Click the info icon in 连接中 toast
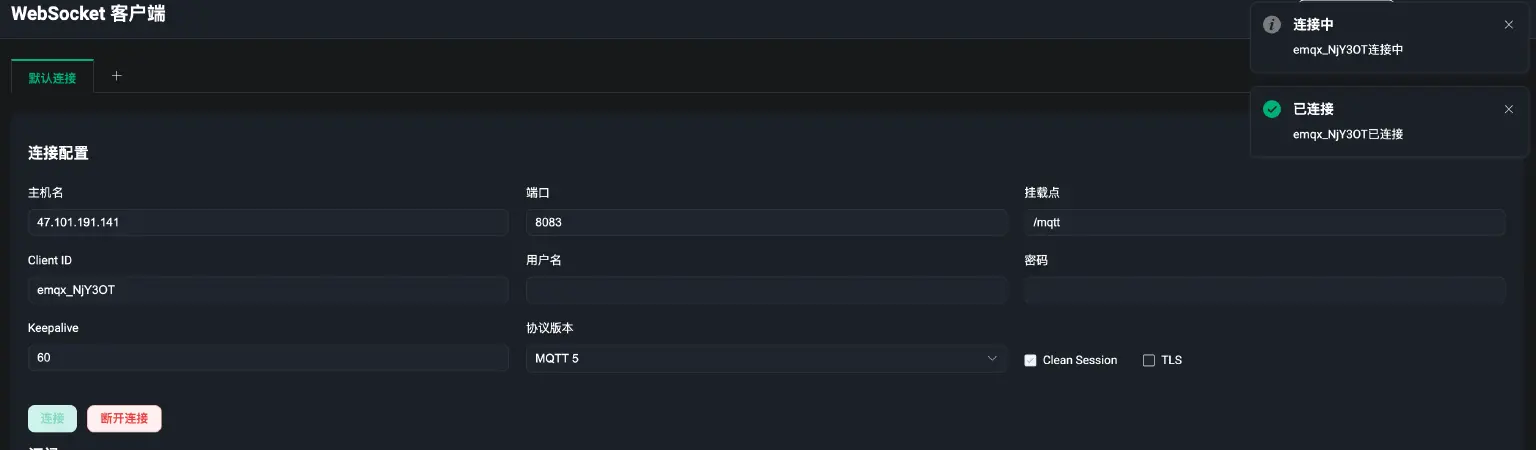The height and width of the screenshot is (450, 1536). click(x=1272, y=25)
